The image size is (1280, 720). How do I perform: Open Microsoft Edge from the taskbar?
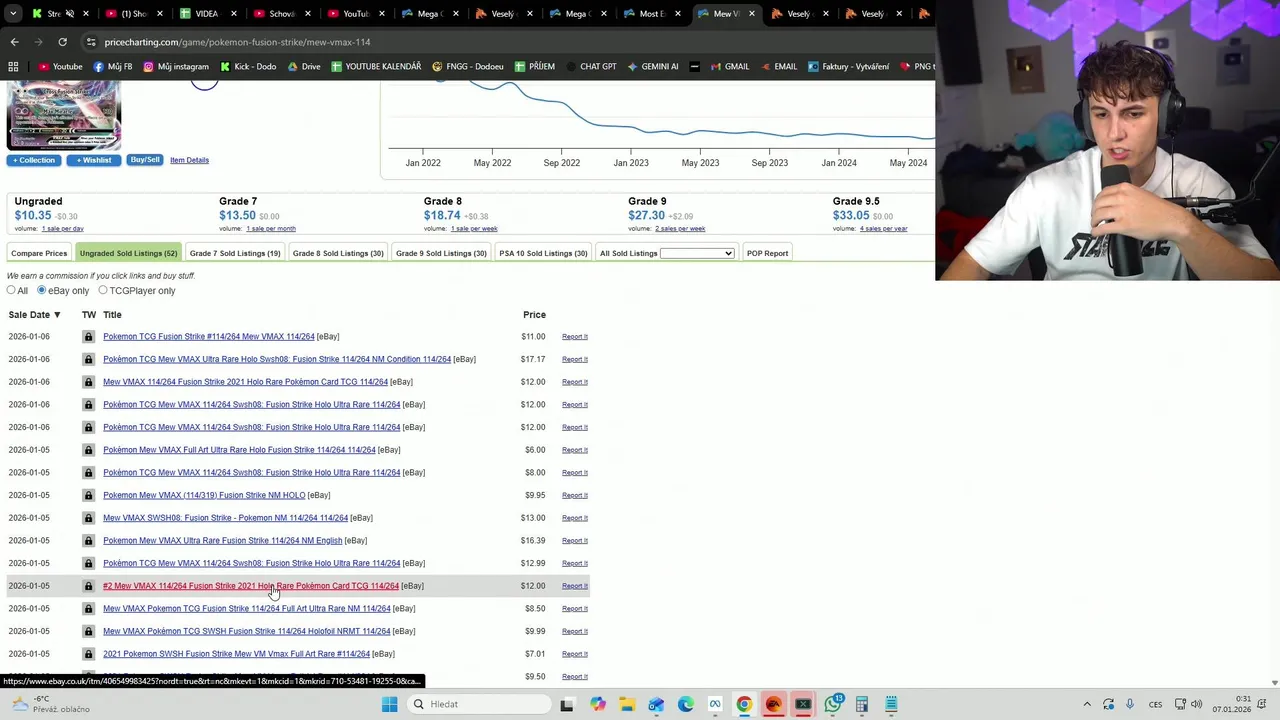click(685, 704)
